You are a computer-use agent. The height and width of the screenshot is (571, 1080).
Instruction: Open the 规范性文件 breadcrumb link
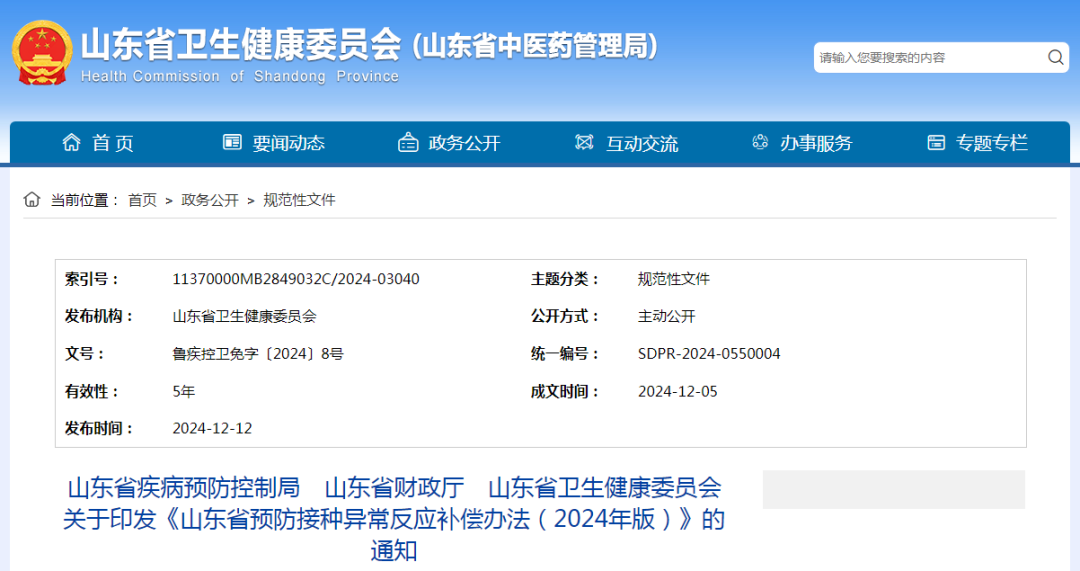pyautogui.click(x=299, y=200)
